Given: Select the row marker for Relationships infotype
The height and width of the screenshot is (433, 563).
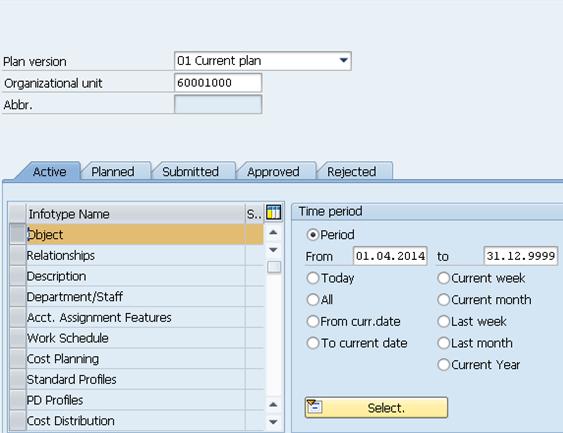Looking at the screenshot, I should [x=18, y=255].
